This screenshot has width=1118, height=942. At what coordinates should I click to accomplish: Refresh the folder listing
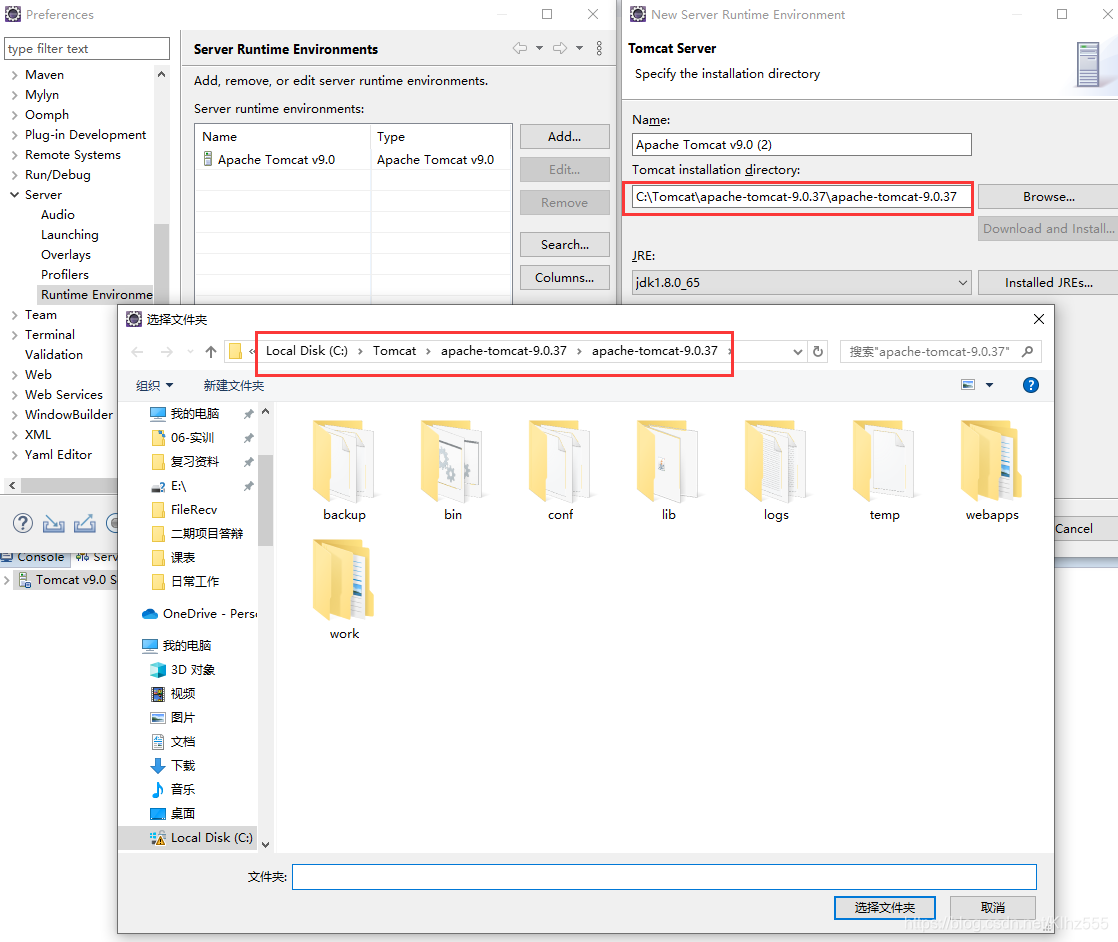818,352
